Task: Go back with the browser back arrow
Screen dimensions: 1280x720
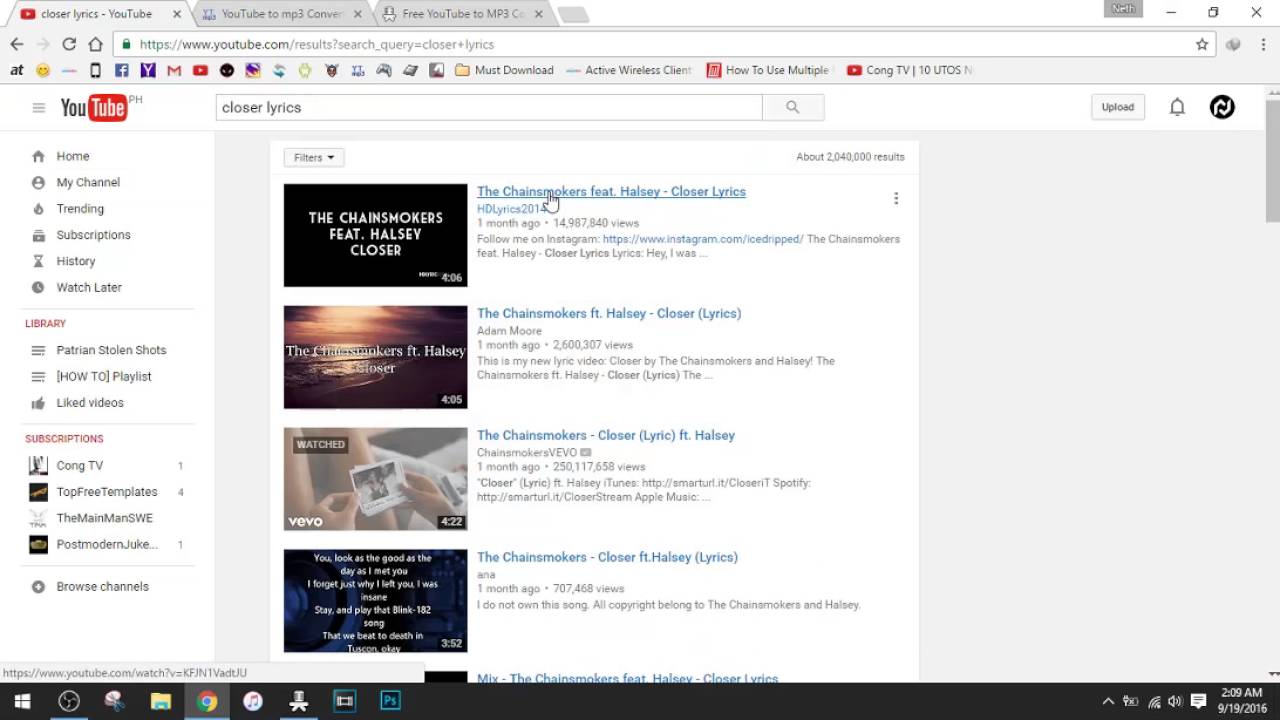Action: pyautogui.click(x=16, y=44)
